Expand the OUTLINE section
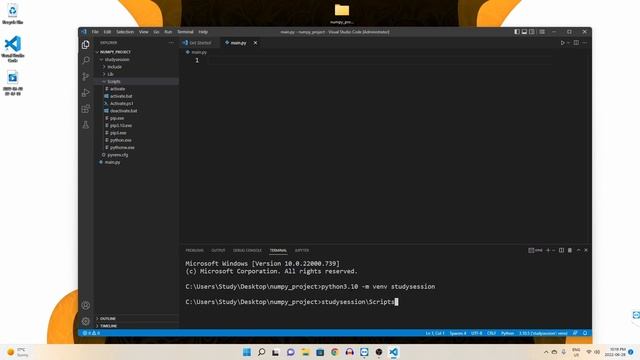This screenshot has width=640, height=360. pyautogui.click(x=137, y=318)
